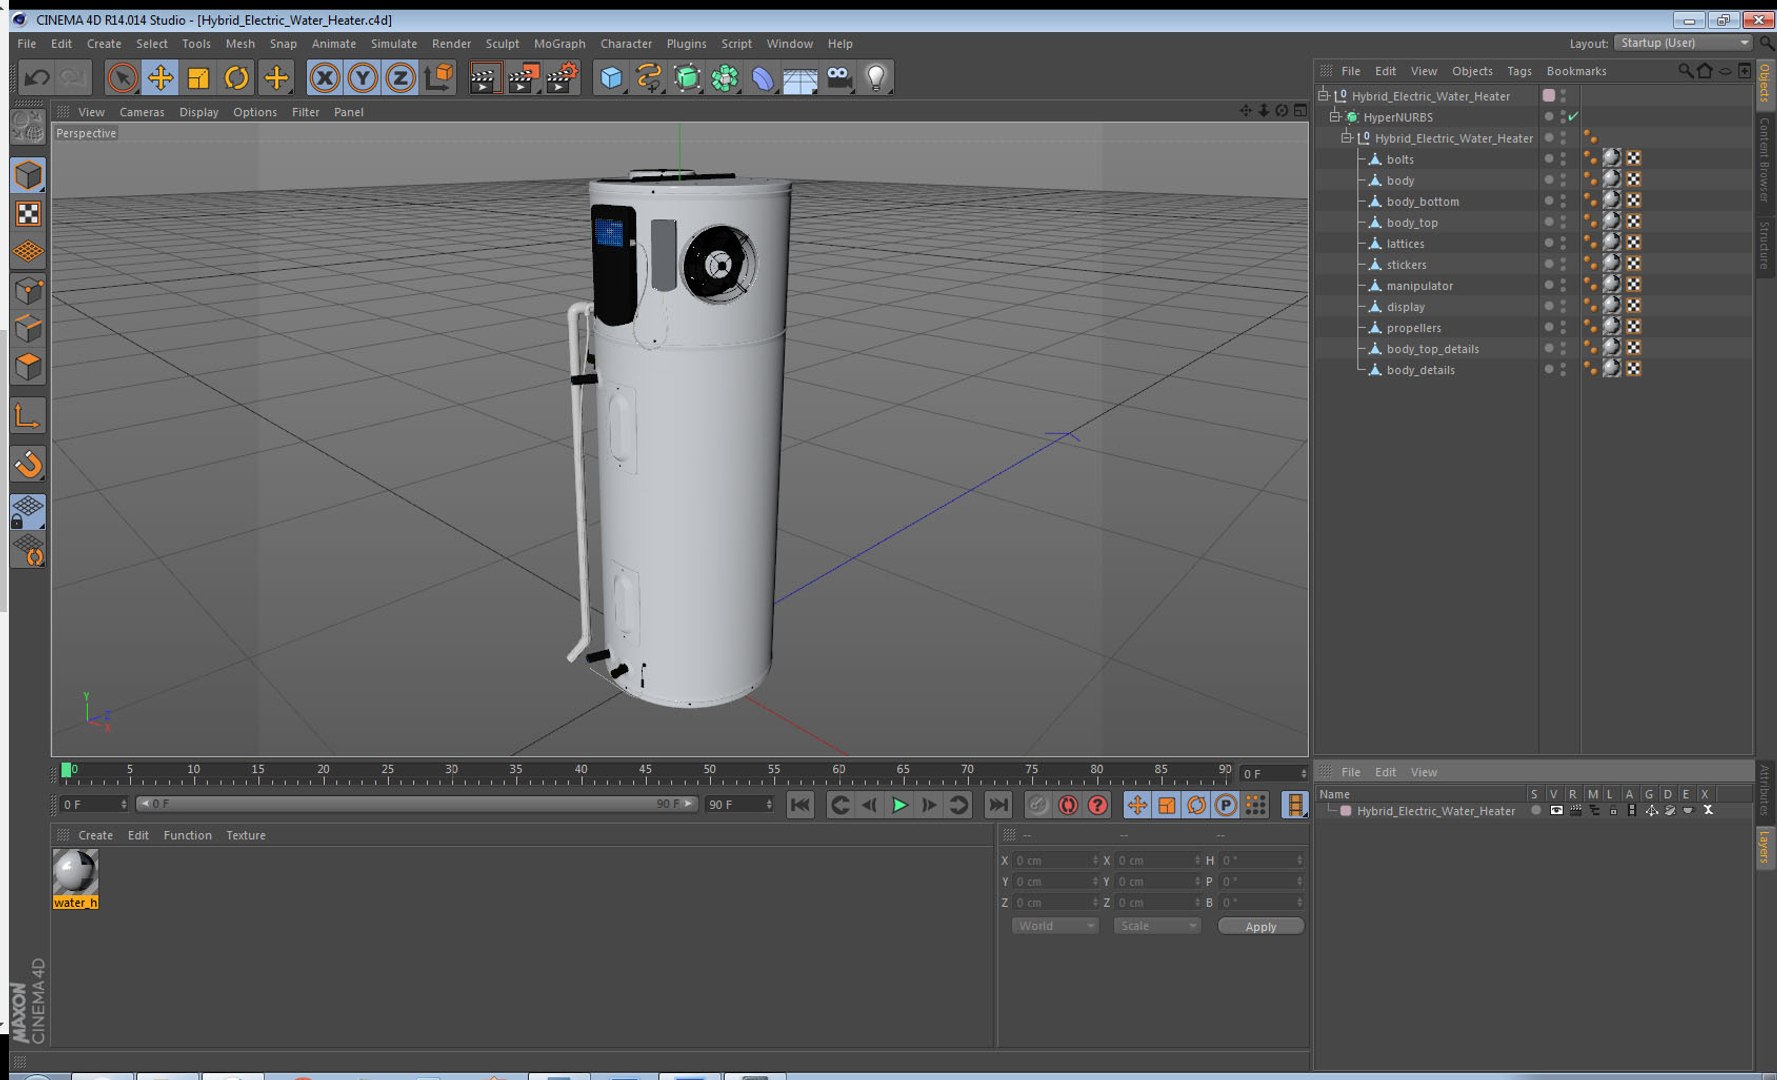The height and width of the screenshot is (1080, 1777).
Task: Open viewport Cameras menu
Action: [142, 112]
